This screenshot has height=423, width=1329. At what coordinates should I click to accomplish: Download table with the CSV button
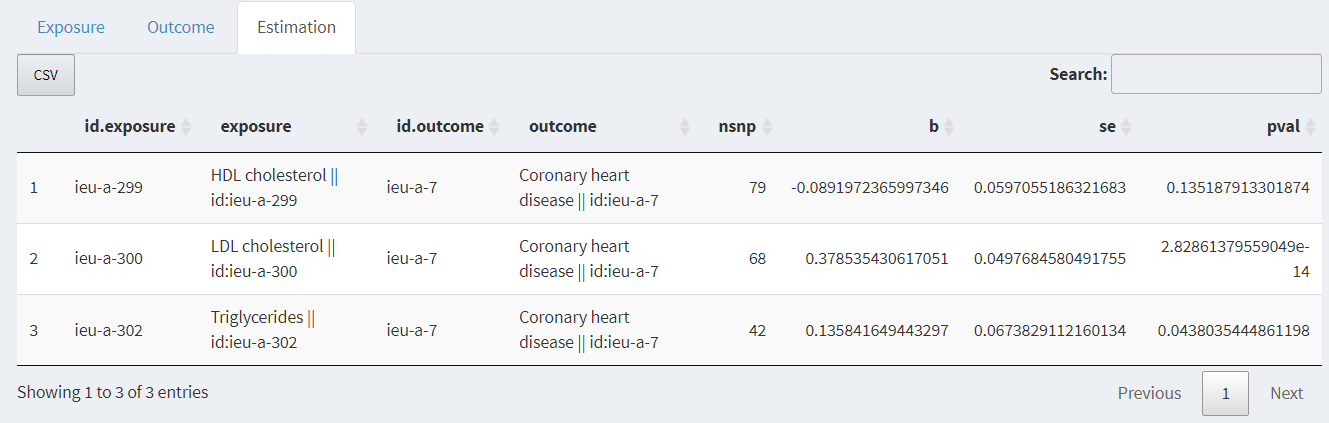point(46,75)
